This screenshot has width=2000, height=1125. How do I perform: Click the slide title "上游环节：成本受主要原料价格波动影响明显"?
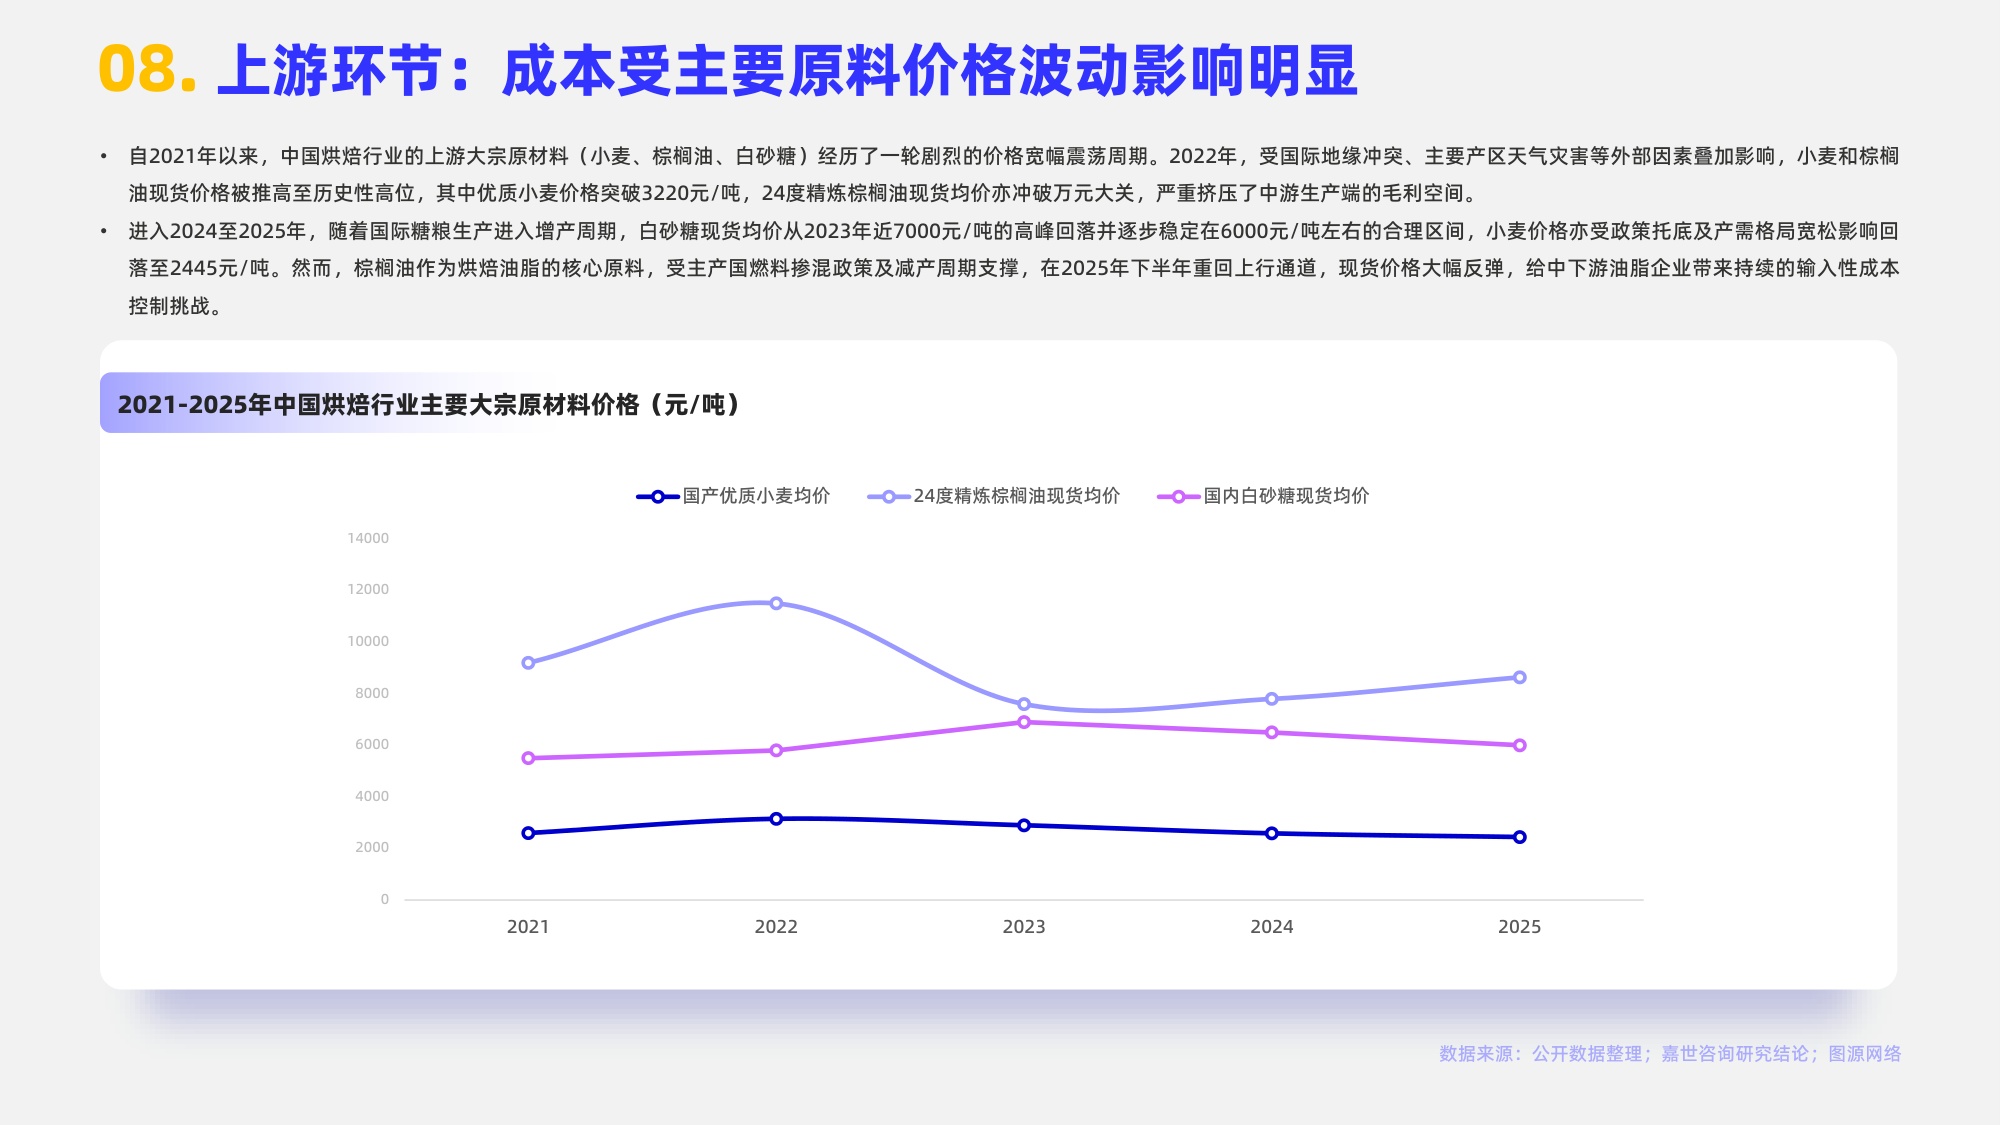click(x=787, y=71)
